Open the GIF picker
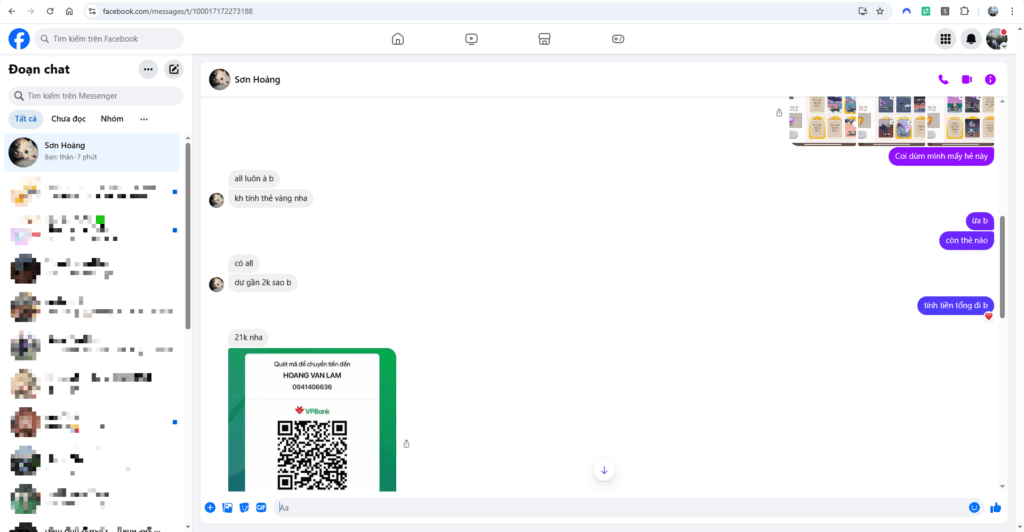Image resolution: width=1024 pixels, height=532 pixels. tap(261, 508)
